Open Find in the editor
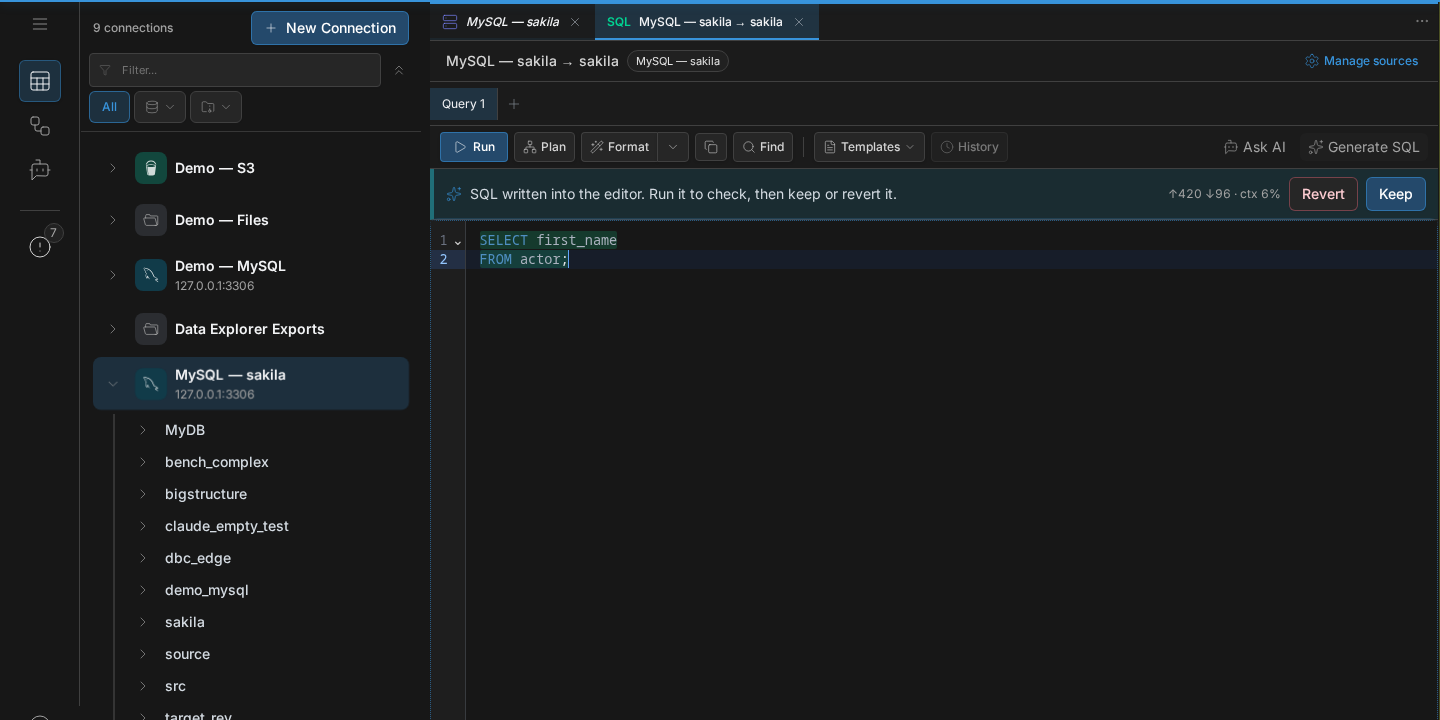The image size is (1440, 720). [763, 147]
